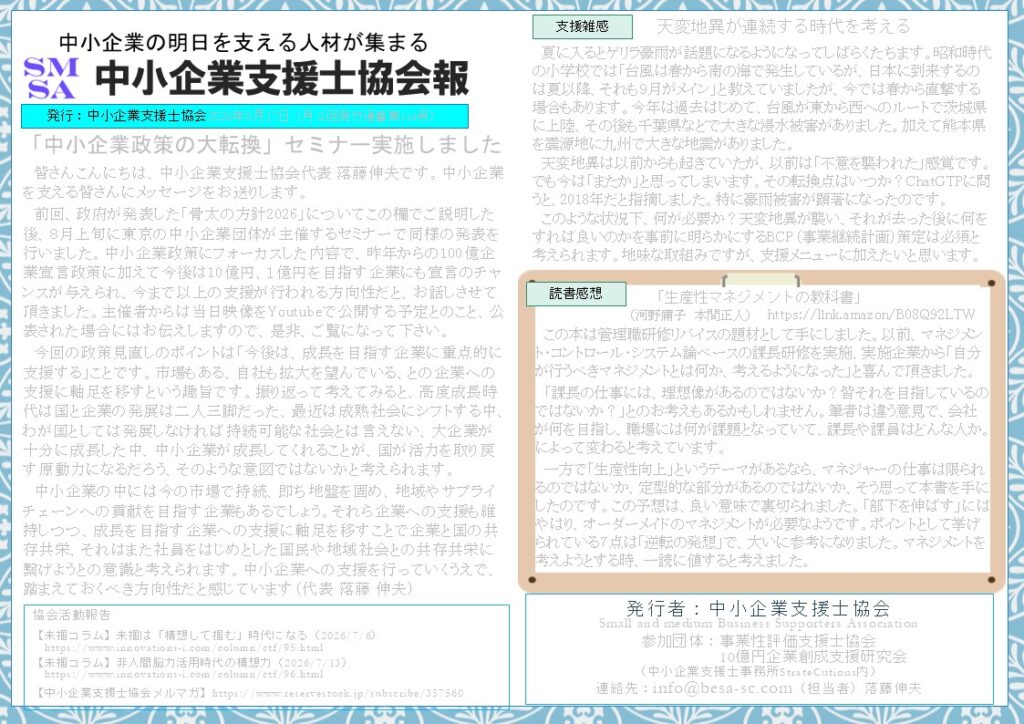Screen dimensions: 1024x724
Task: Click the tagline 中小企業の明日を支える人材が集まる
Action: point(244,42)
